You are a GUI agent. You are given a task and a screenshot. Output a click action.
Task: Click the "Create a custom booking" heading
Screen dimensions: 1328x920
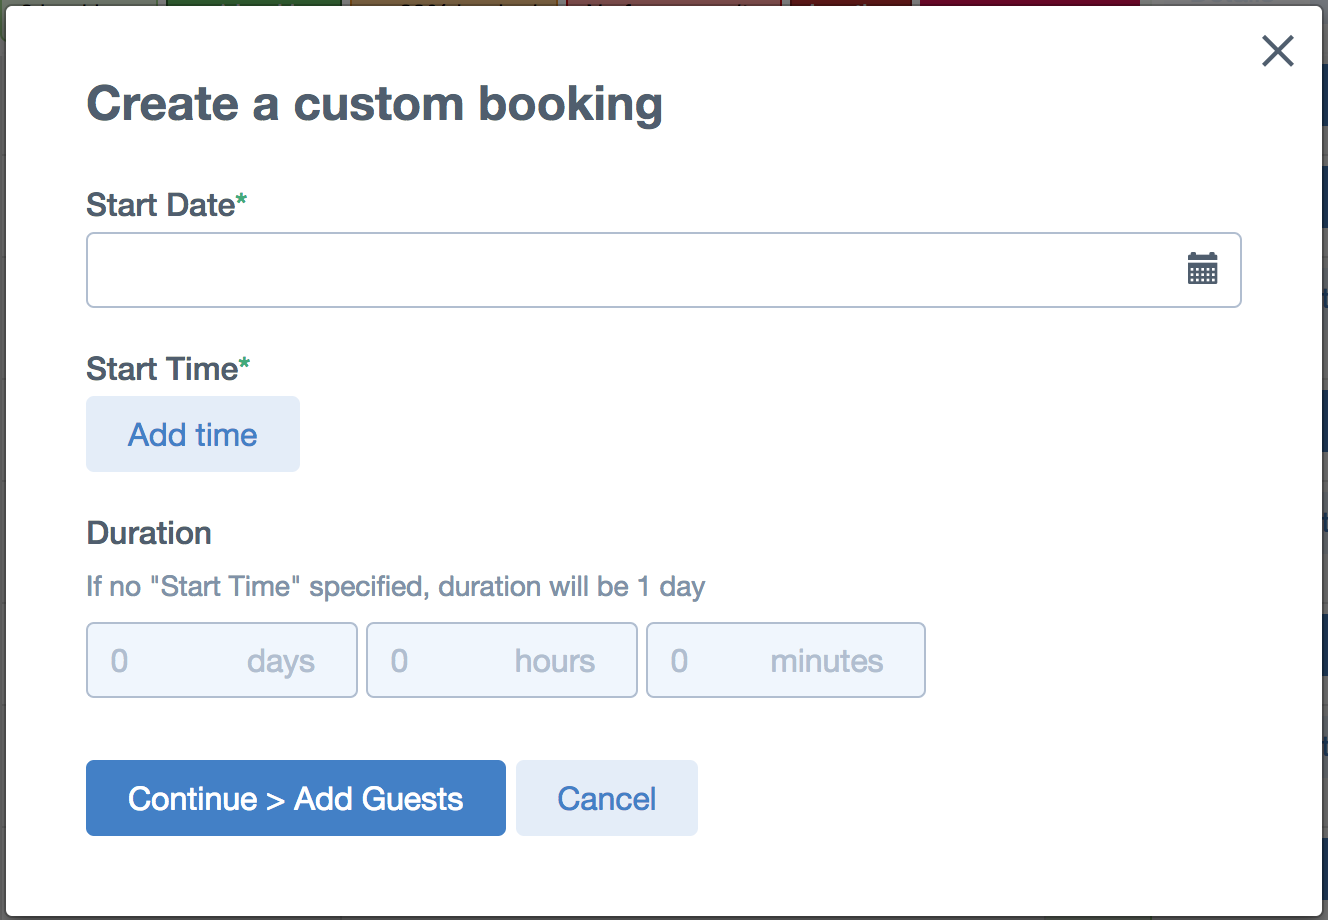[375, 104]
